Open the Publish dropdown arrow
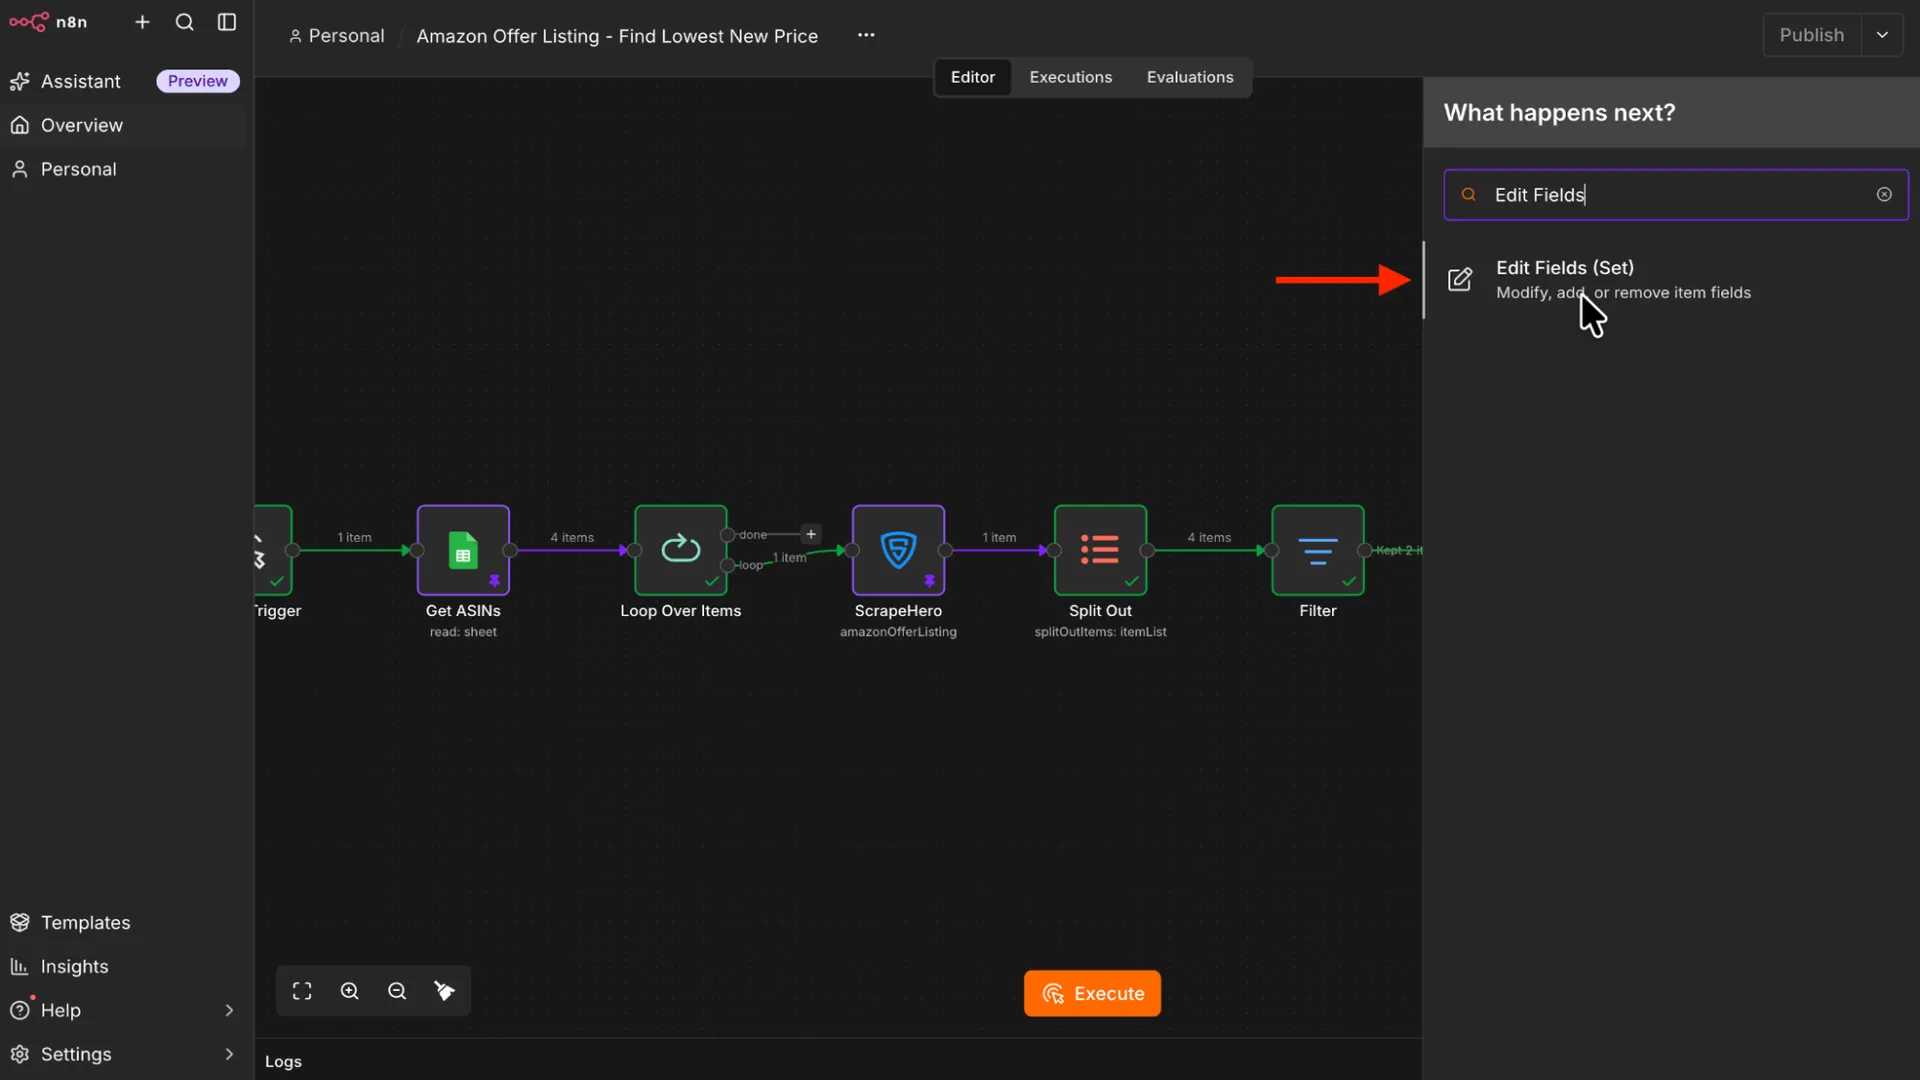This screenshot has height=1080, width=1920. point(1882,35)
